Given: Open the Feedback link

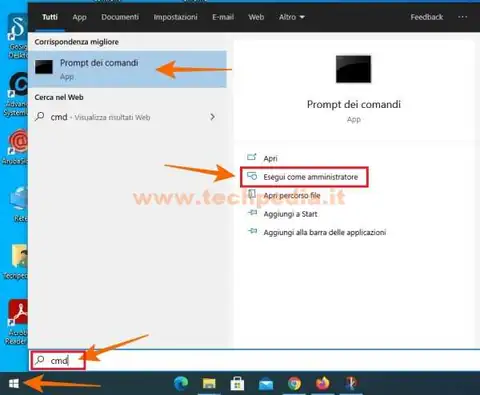Looking at the screenshot, I should (427, 17).
